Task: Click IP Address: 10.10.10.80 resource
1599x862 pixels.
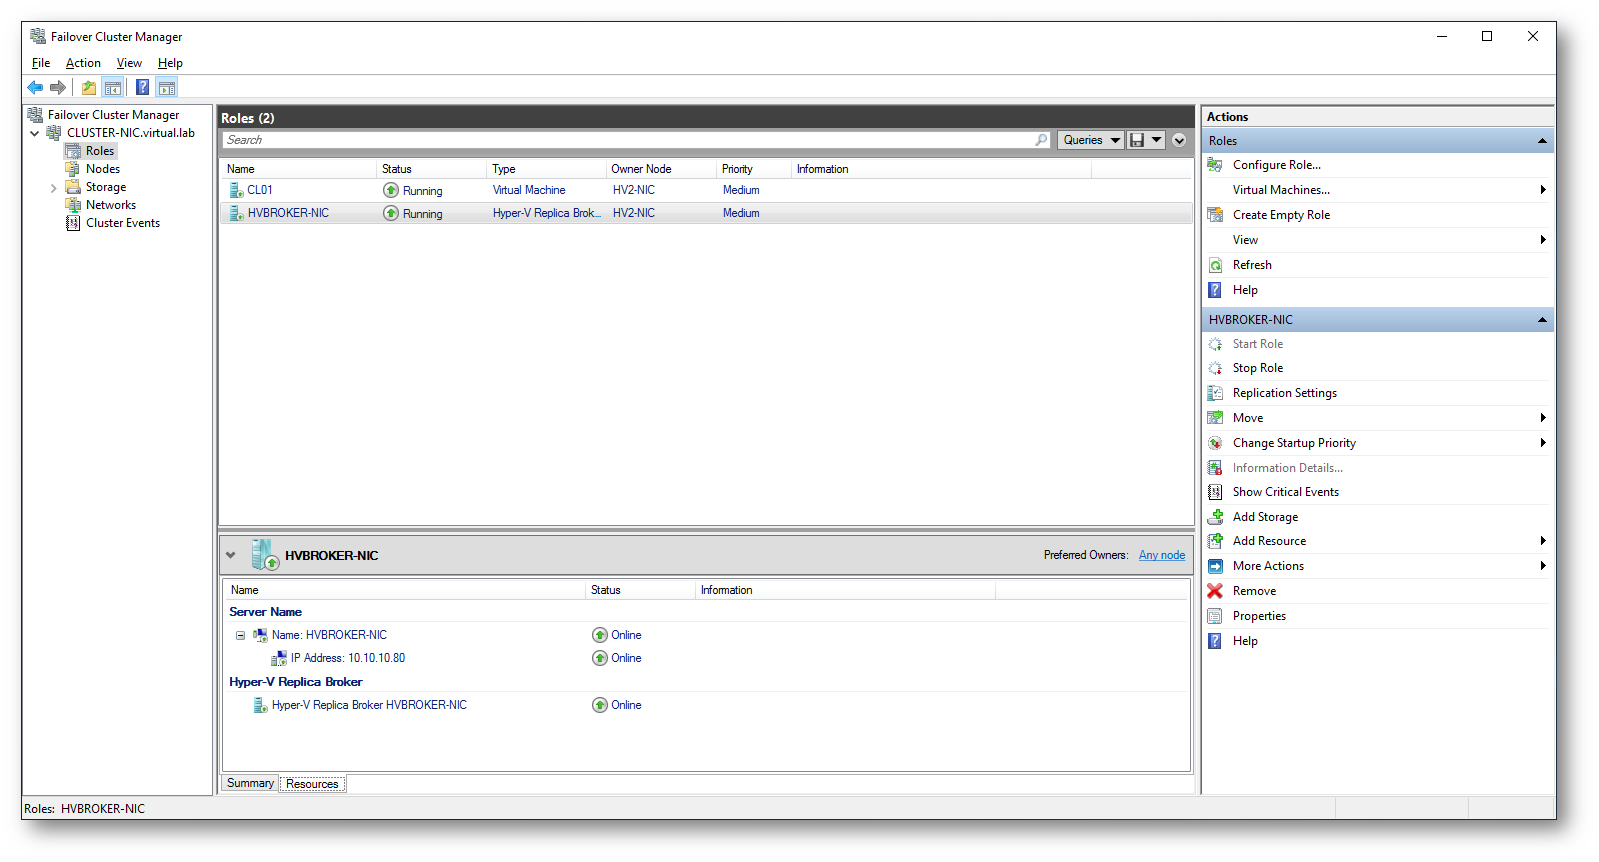Action: 348,658
